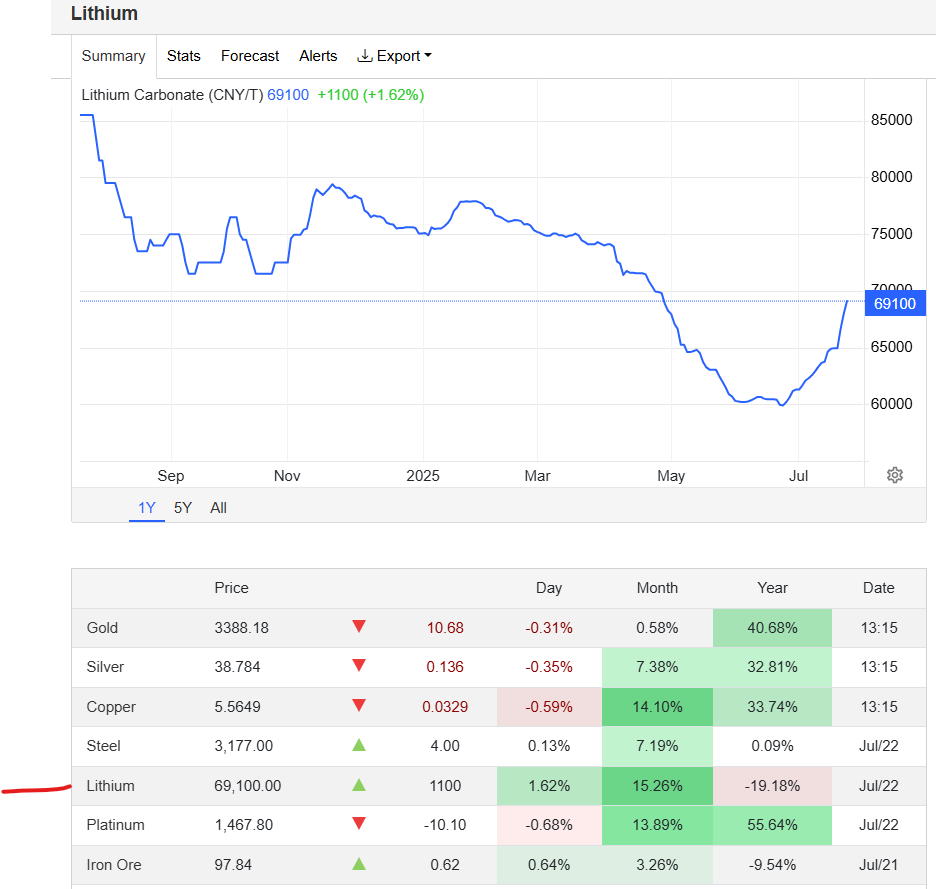Select the 1Y chart range
Viewport: 936px width, 889px height.
point(147,508)
